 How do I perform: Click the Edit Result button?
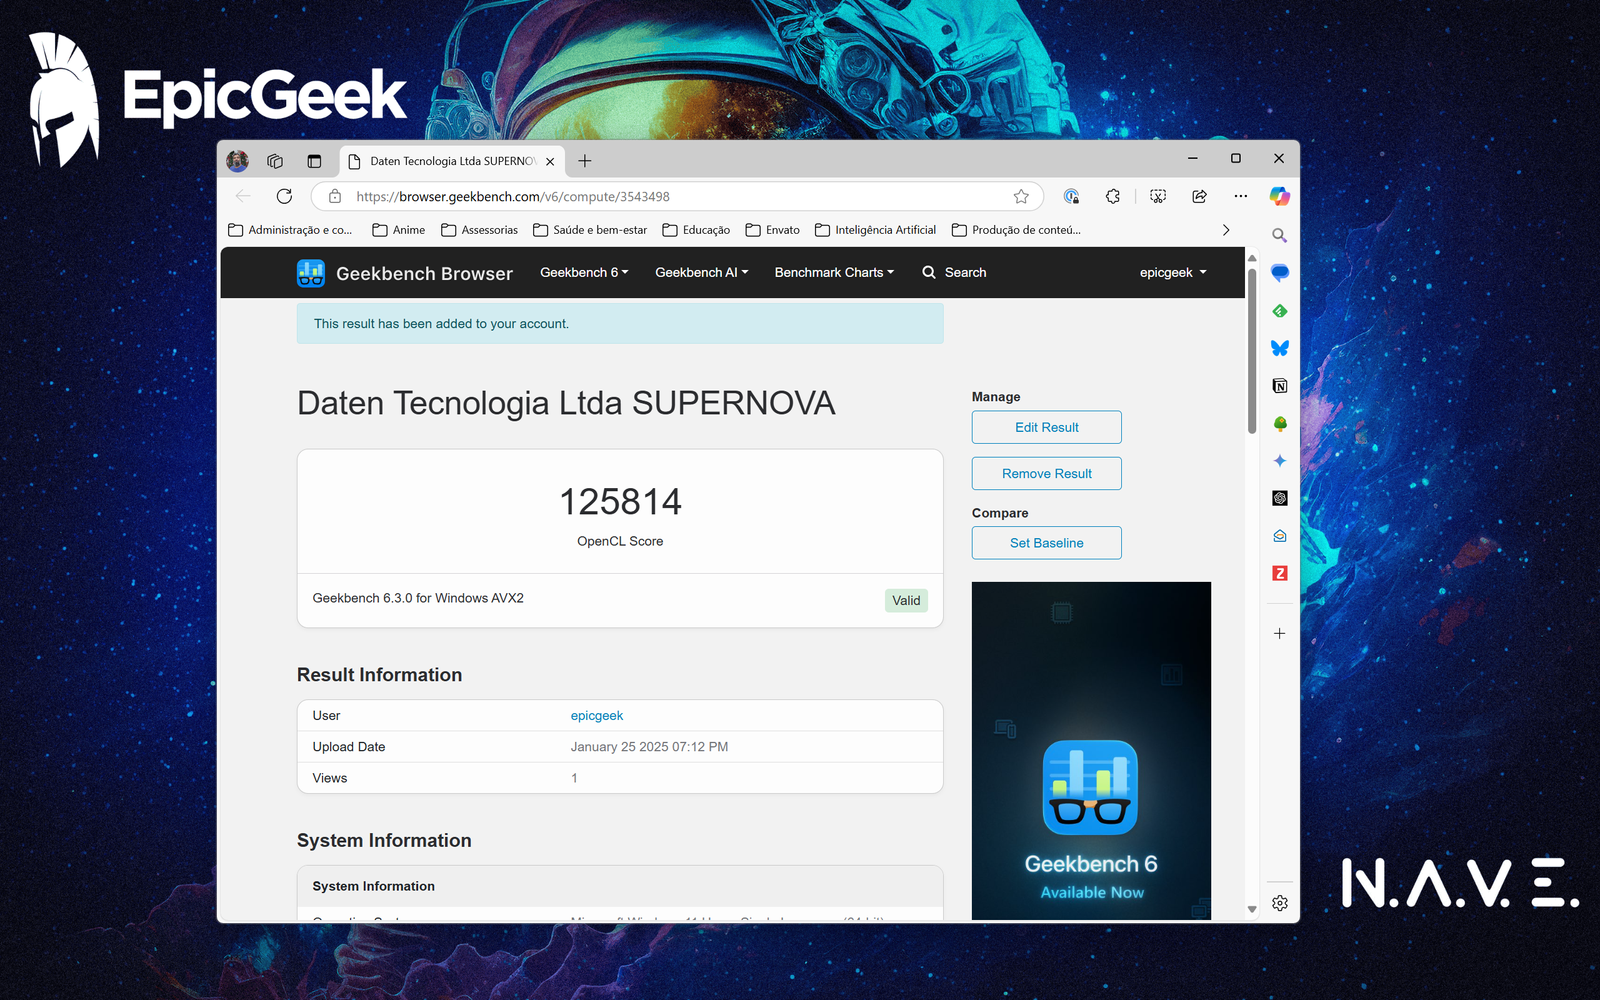1046,427
